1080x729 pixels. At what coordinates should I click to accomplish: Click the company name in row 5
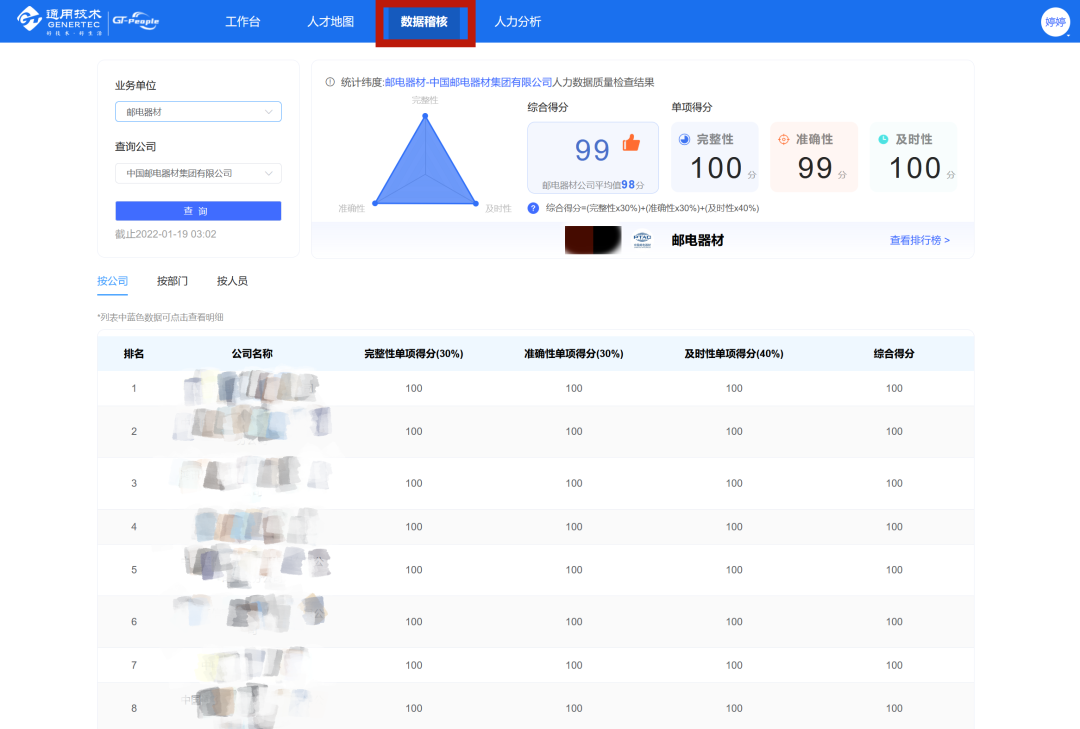point(256,565)
